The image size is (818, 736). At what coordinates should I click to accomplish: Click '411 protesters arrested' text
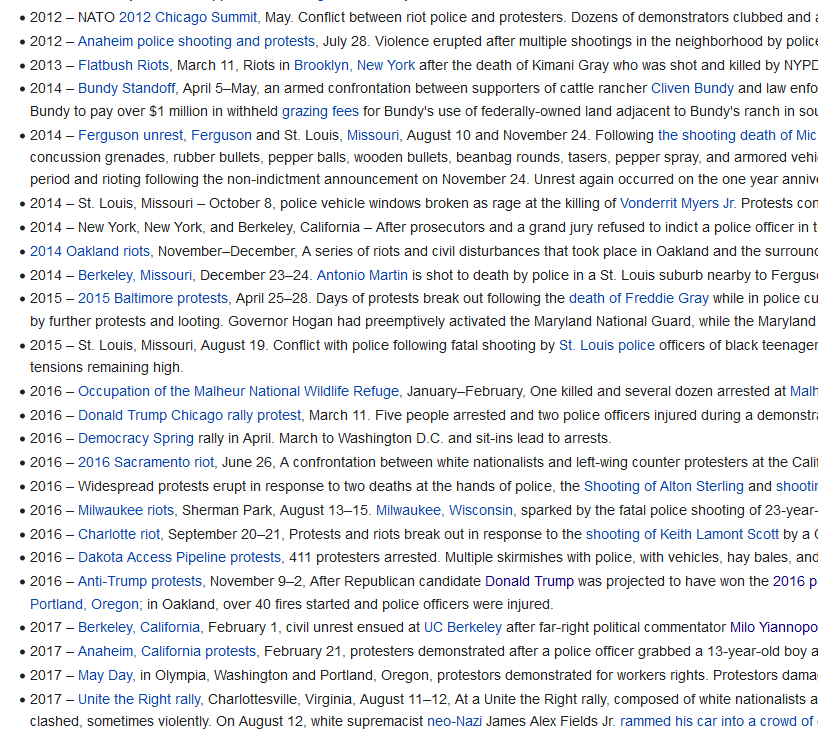(365, 557)
